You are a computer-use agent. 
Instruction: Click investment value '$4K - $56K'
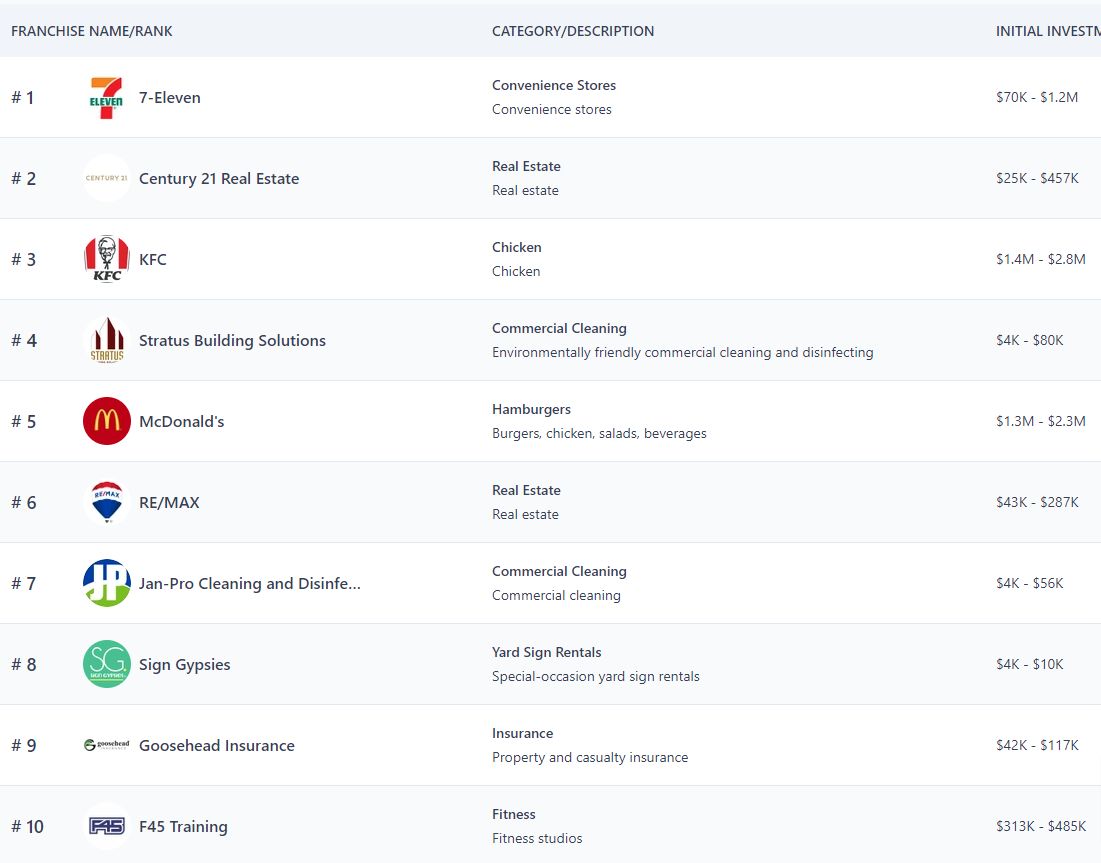[1030, 584]
